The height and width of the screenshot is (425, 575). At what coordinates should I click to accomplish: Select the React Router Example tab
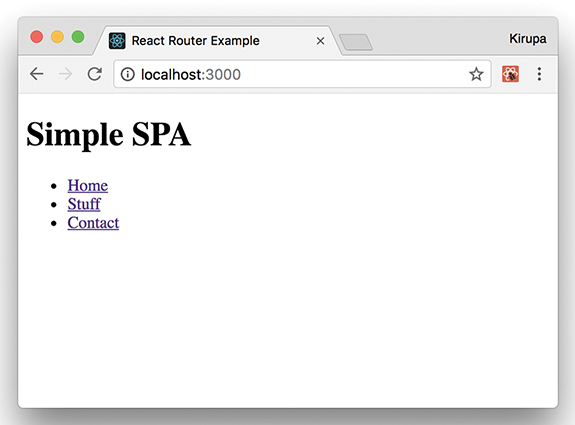pos(216,41)
